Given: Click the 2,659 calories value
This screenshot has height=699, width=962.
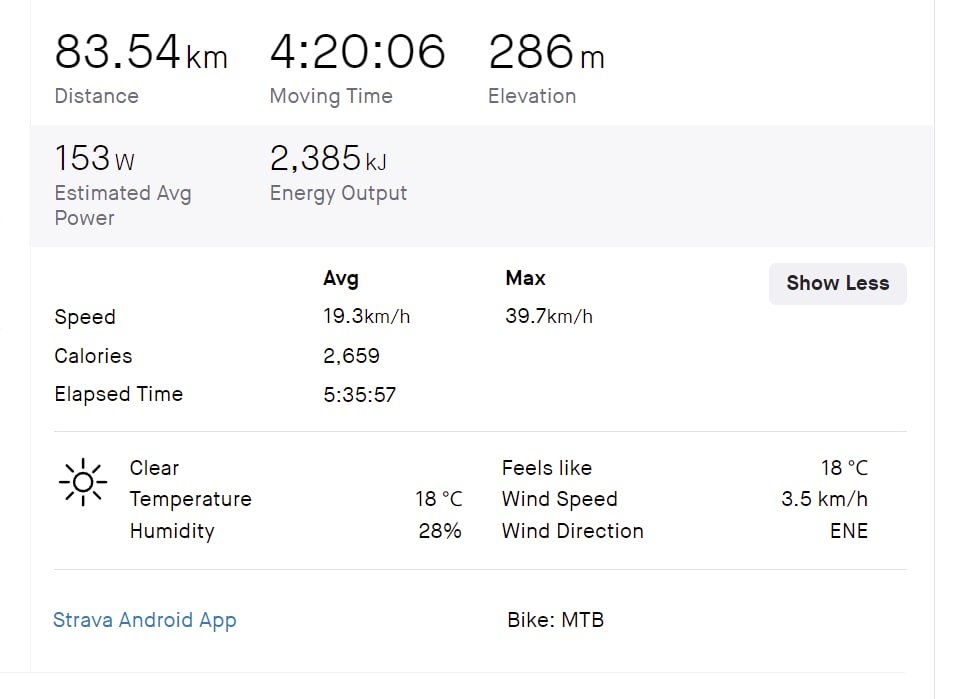Looking at the screenshot, I should (x=351, y=356).
